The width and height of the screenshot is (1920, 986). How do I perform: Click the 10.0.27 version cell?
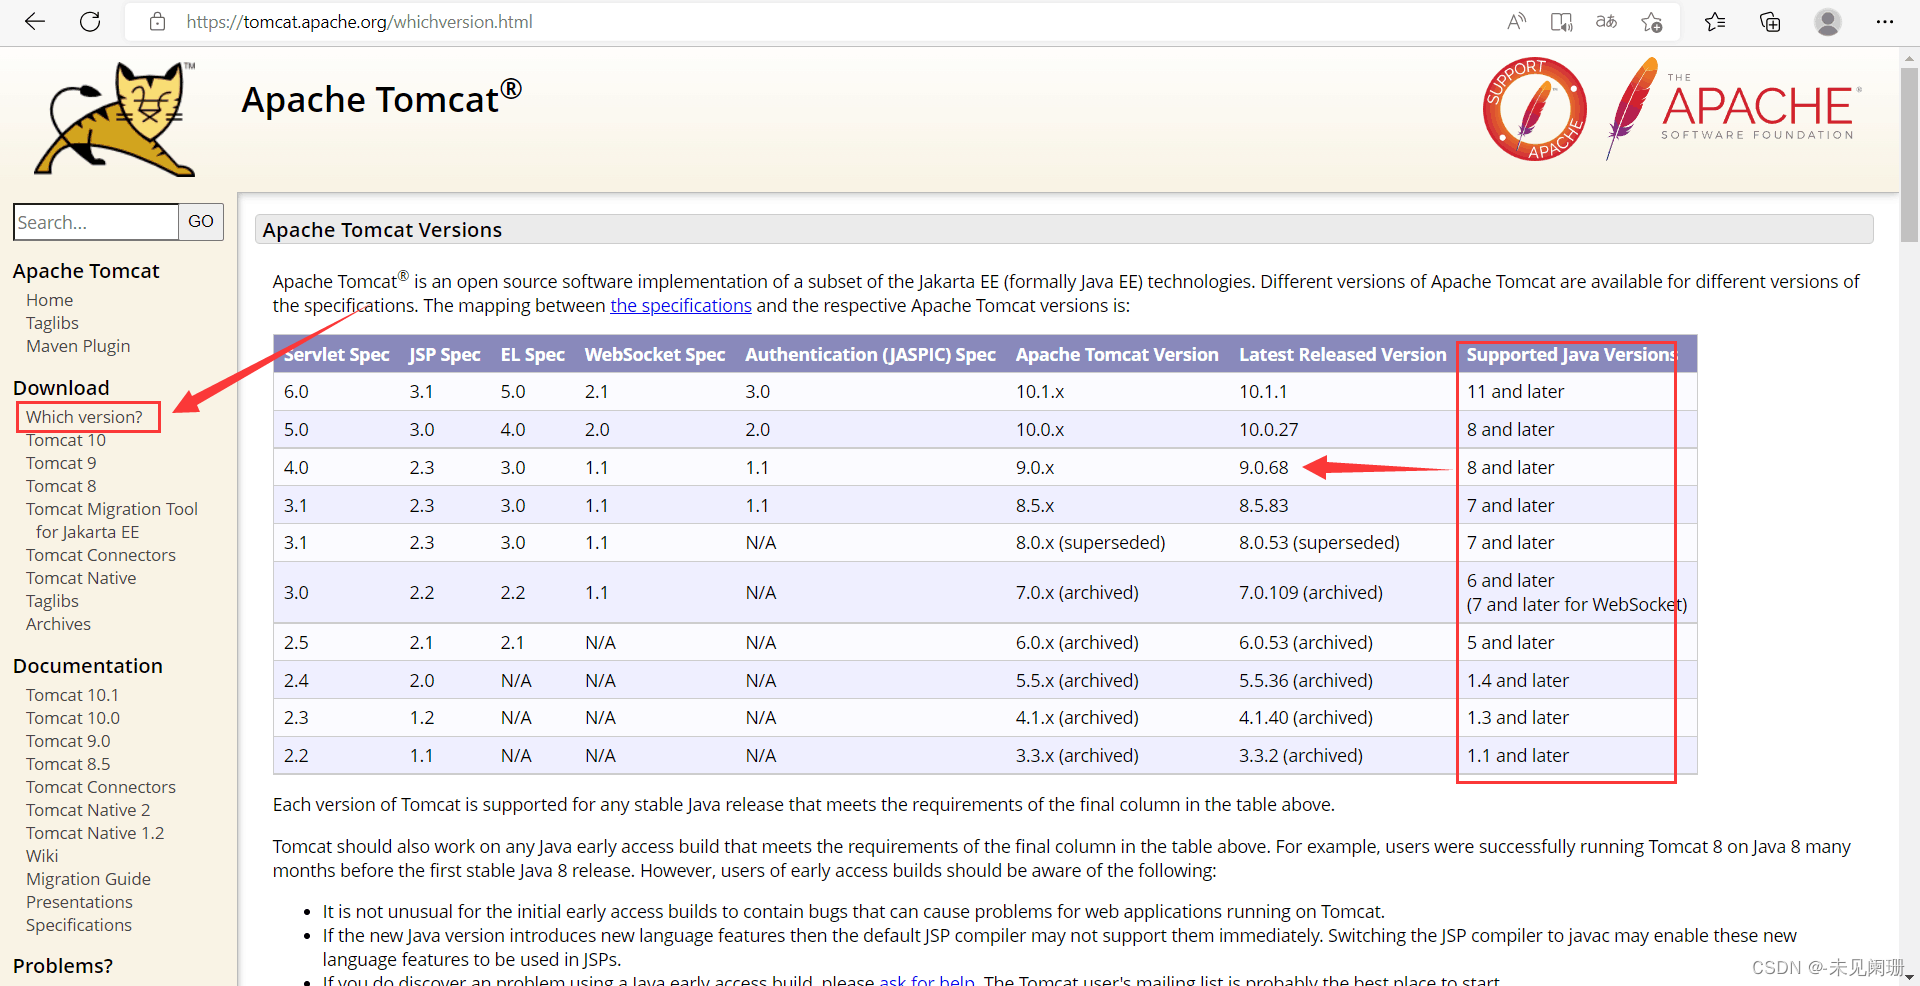click(1269, 430)
